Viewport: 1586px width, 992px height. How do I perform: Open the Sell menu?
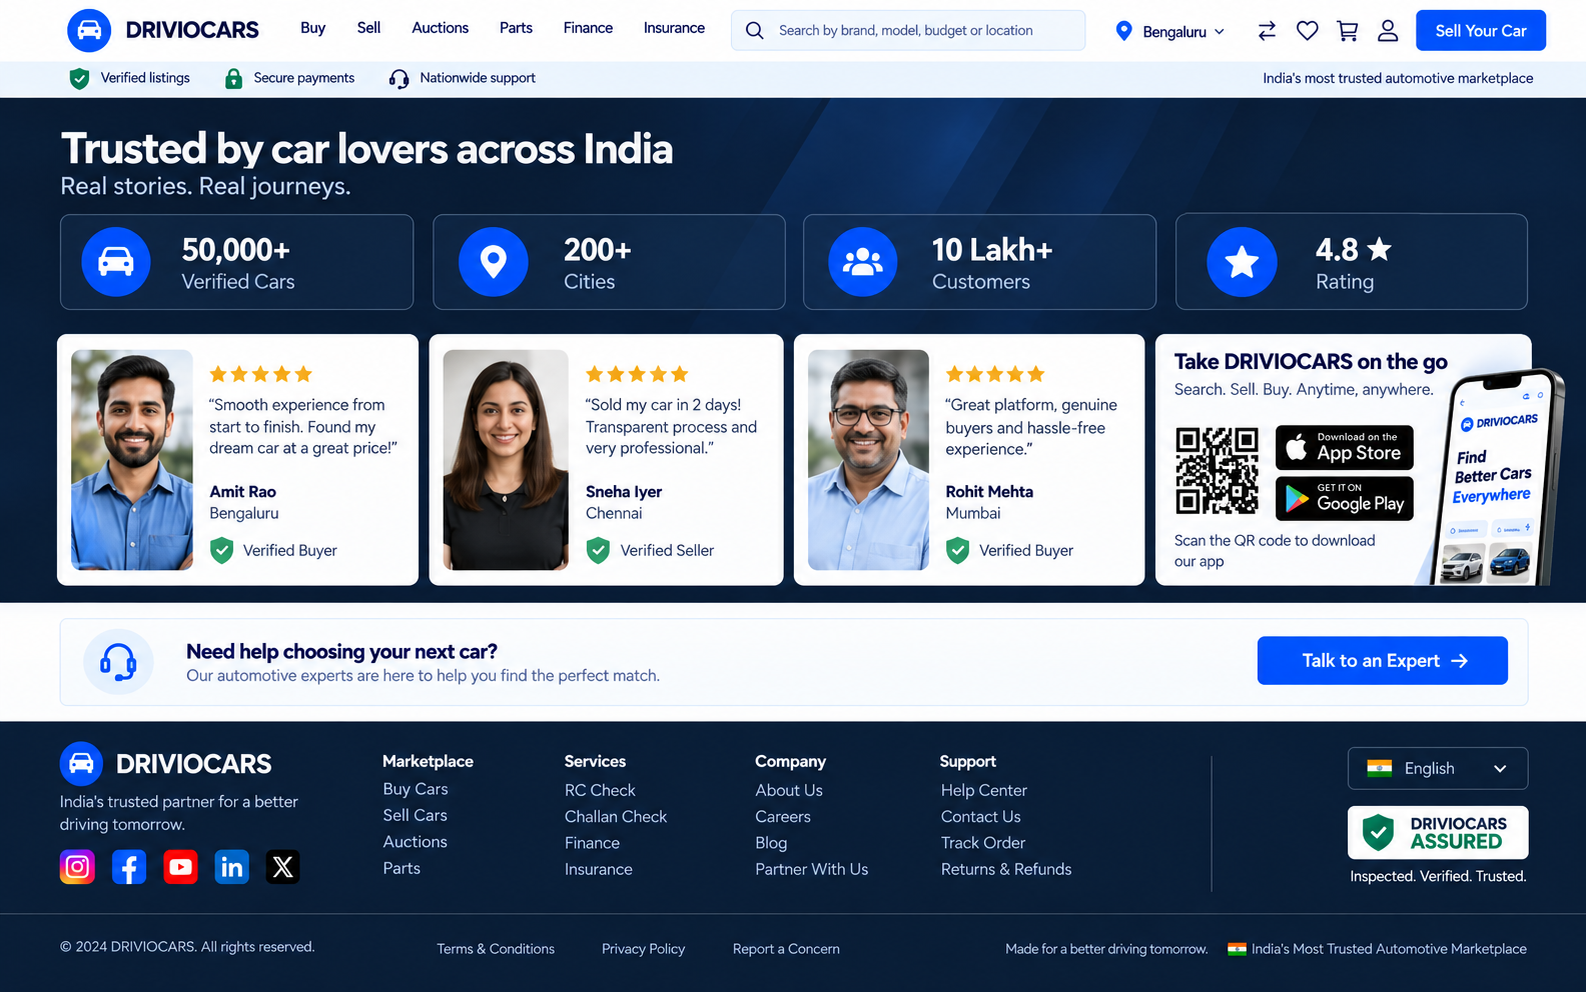(369, 28)
